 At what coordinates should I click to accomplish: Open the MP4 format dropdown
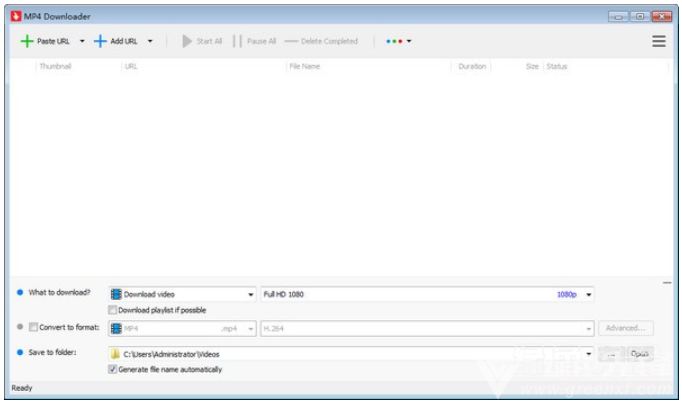[251, 329]
